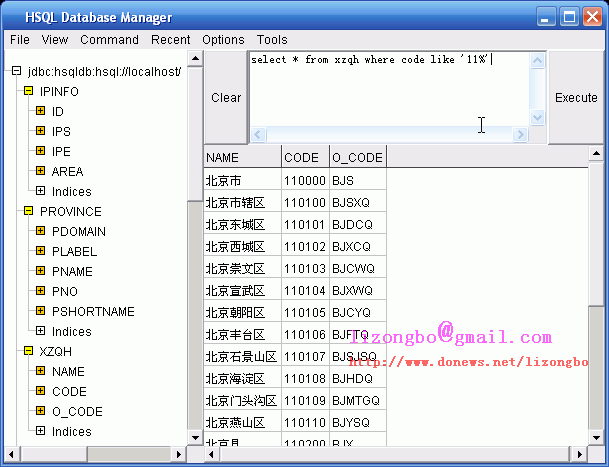Screen dimensions: 609x467
Task: Expand the O_CODE column in tree
Action: 41,412
